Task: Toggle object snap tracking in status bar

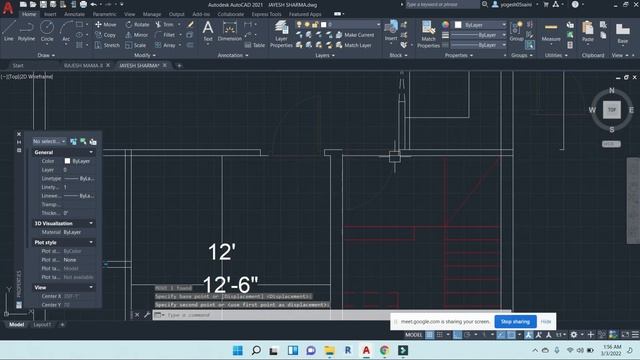Action: coord(501,335)
